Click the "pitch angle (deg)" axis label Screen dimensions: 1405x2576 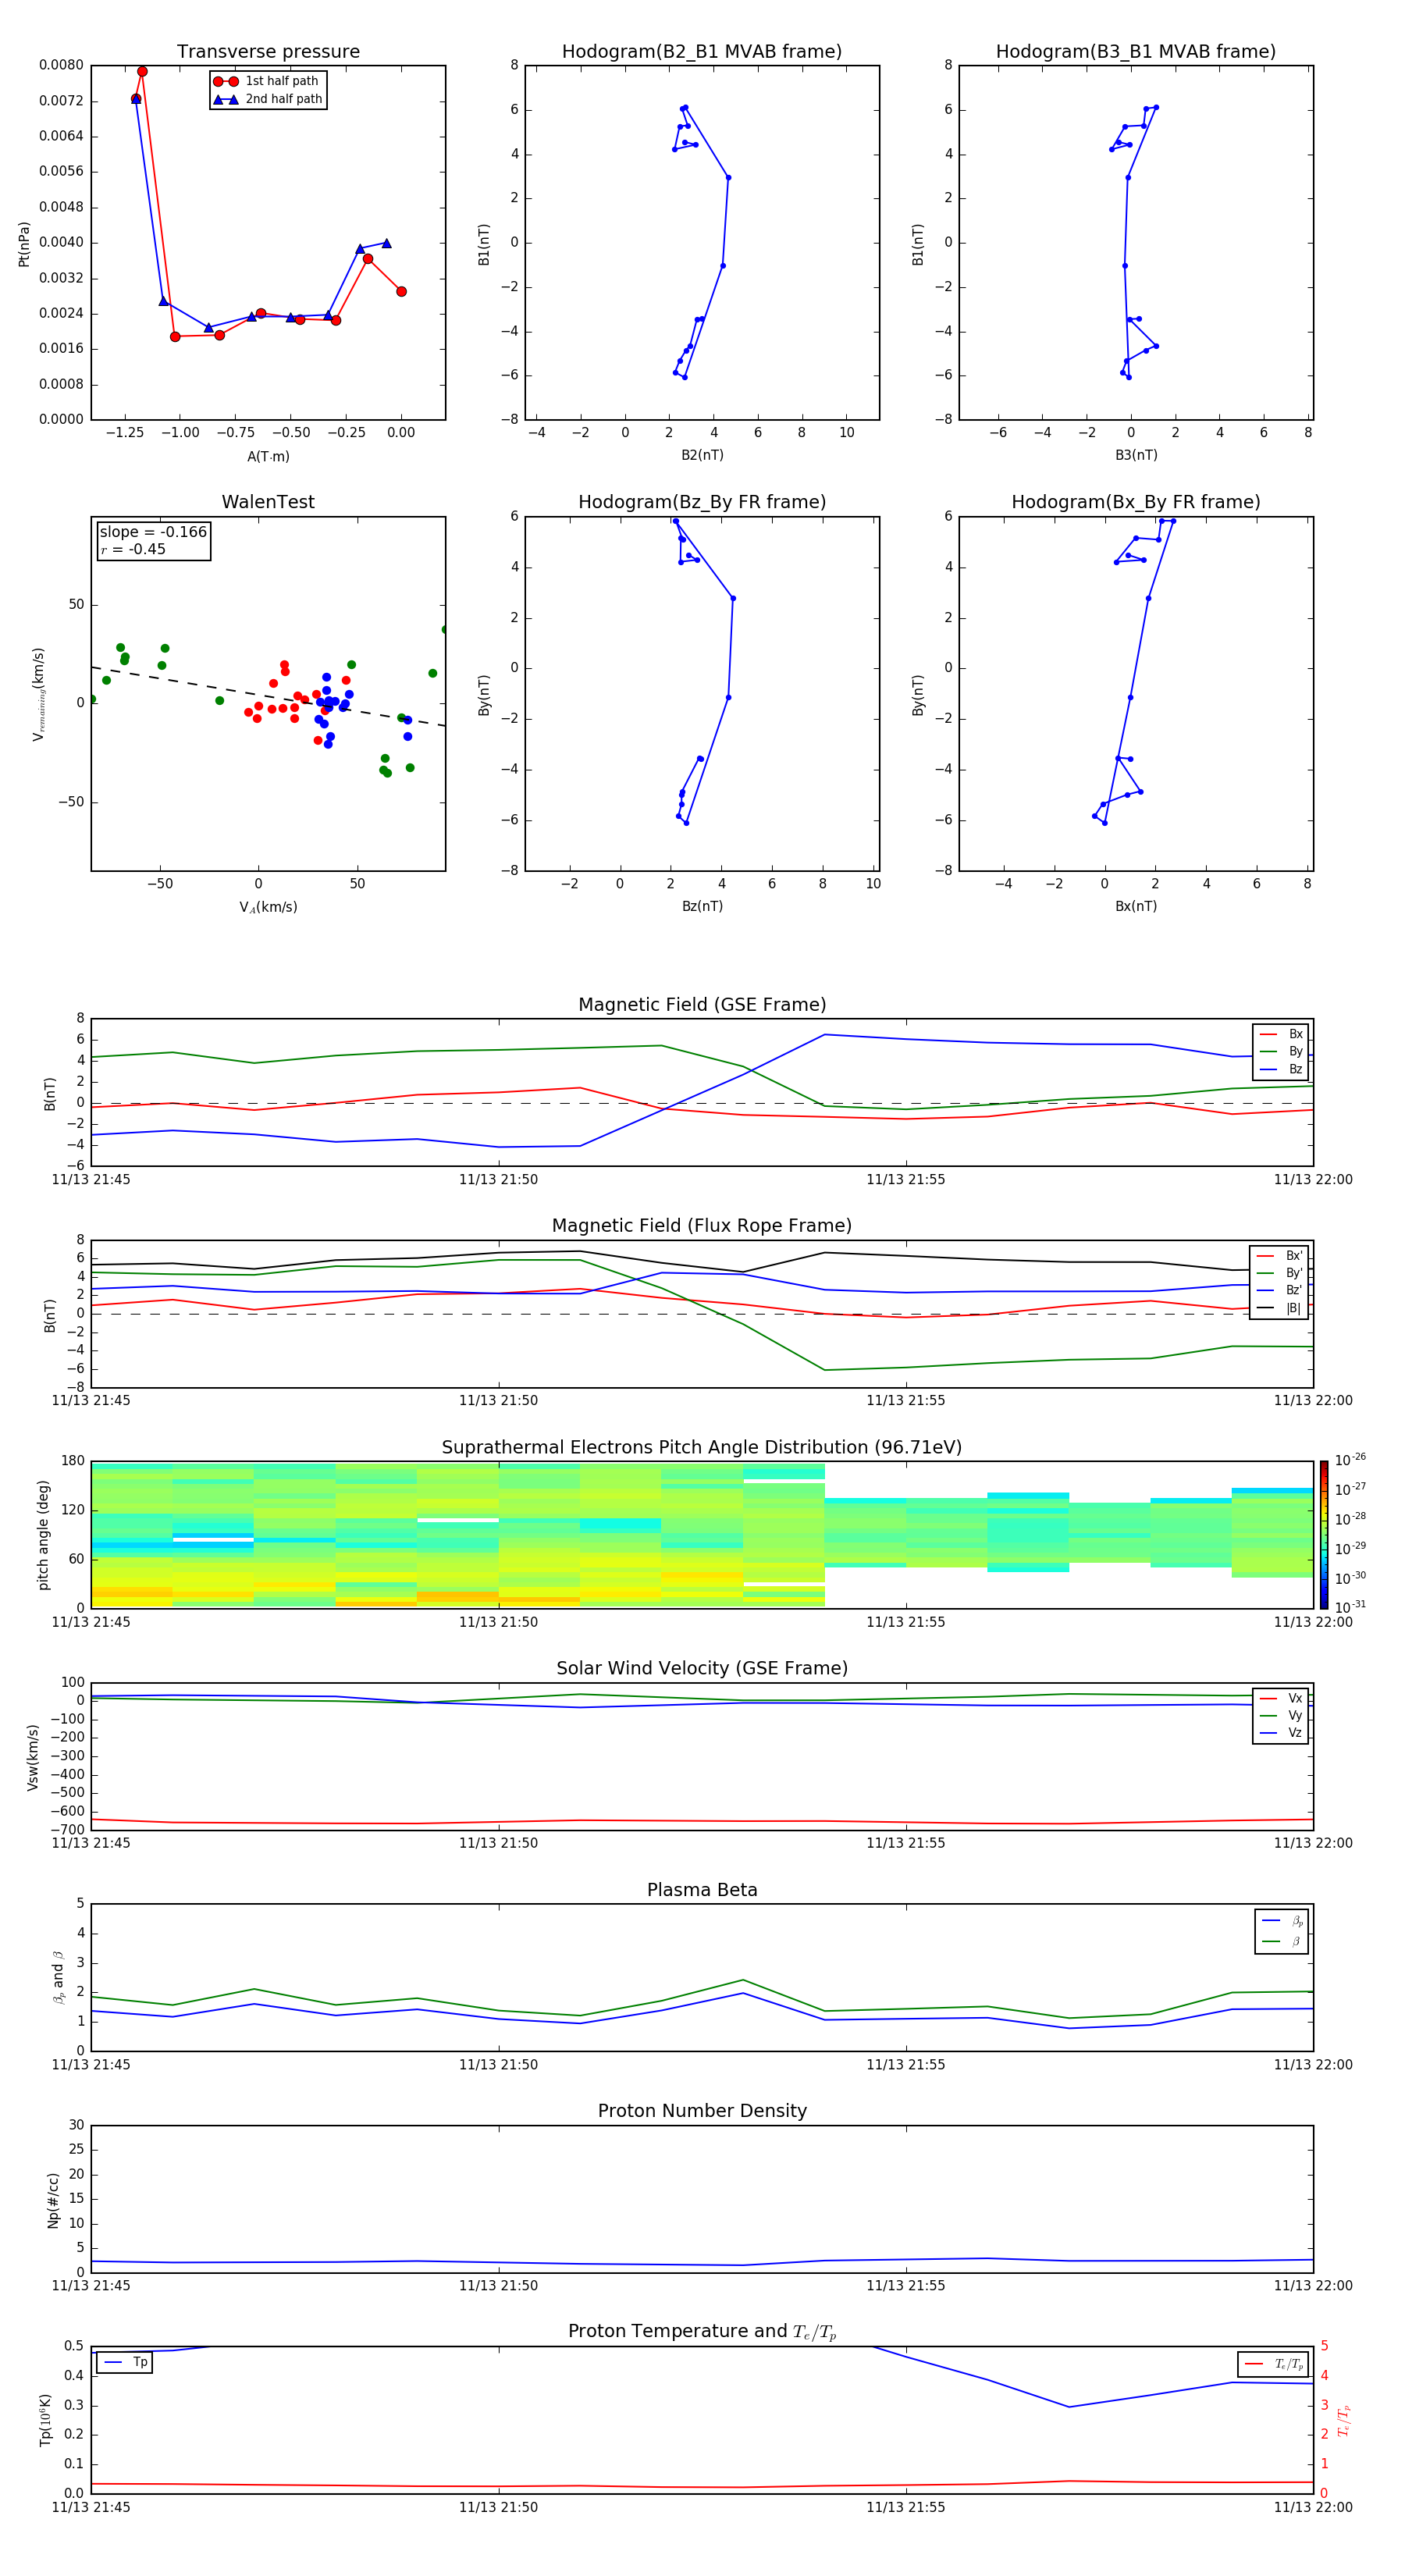click(43, 1535)
